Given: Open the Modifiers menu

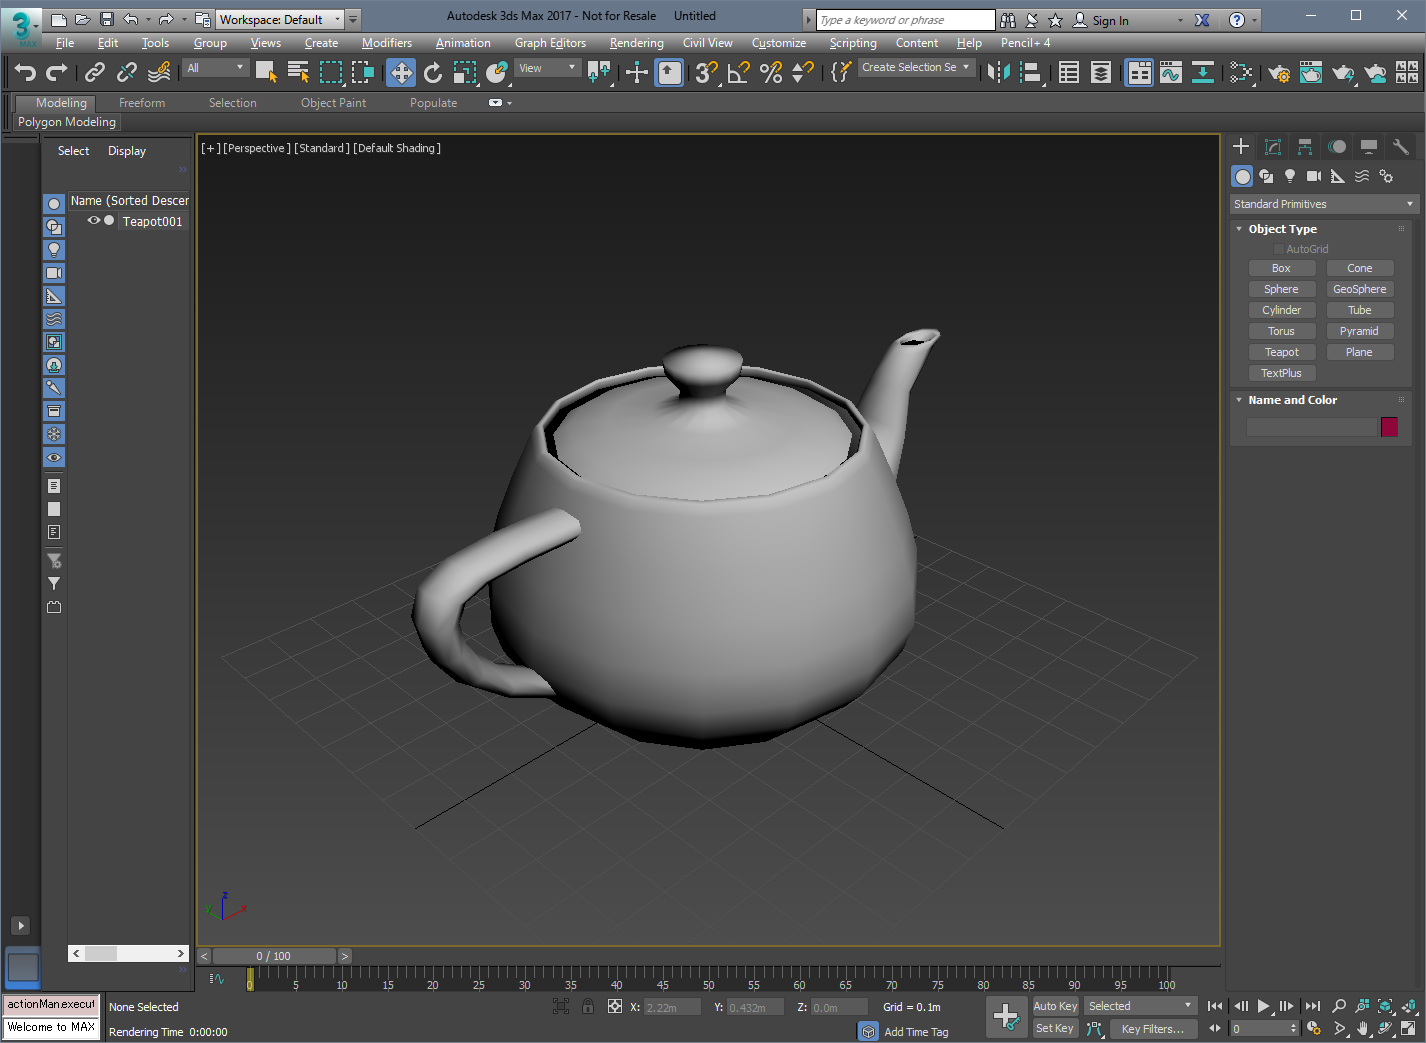Looking at the screenshot, I should coord(386,43).
